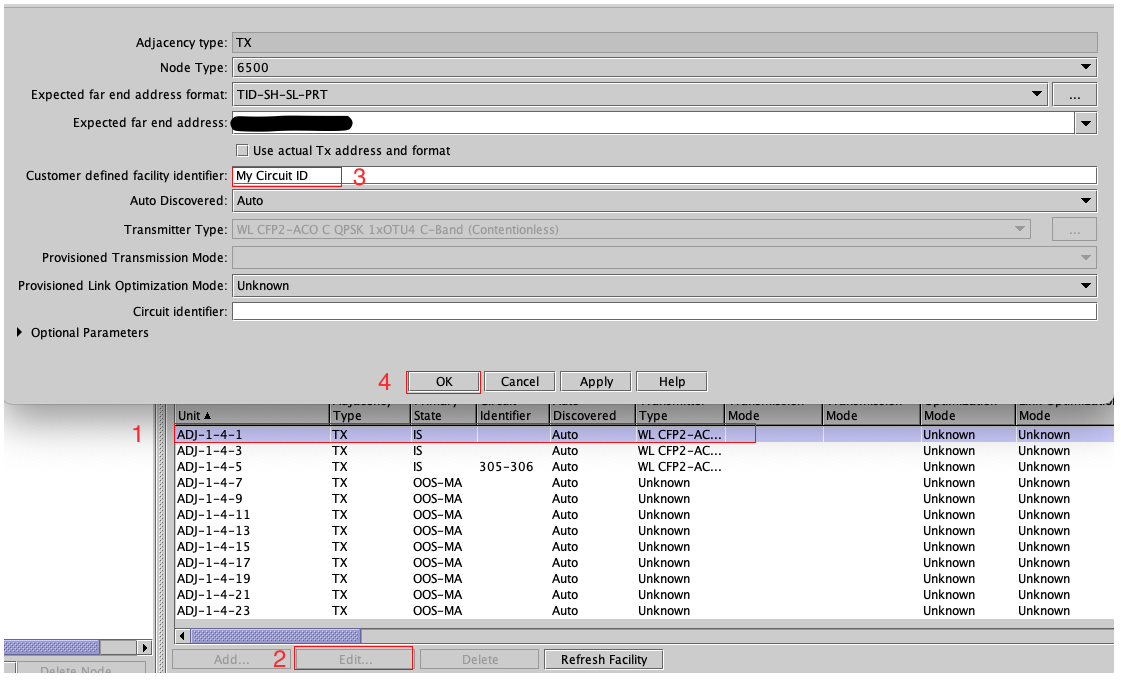
Task: Click ellipsis button beside Transmitter Type
Action: (1074, 229)
